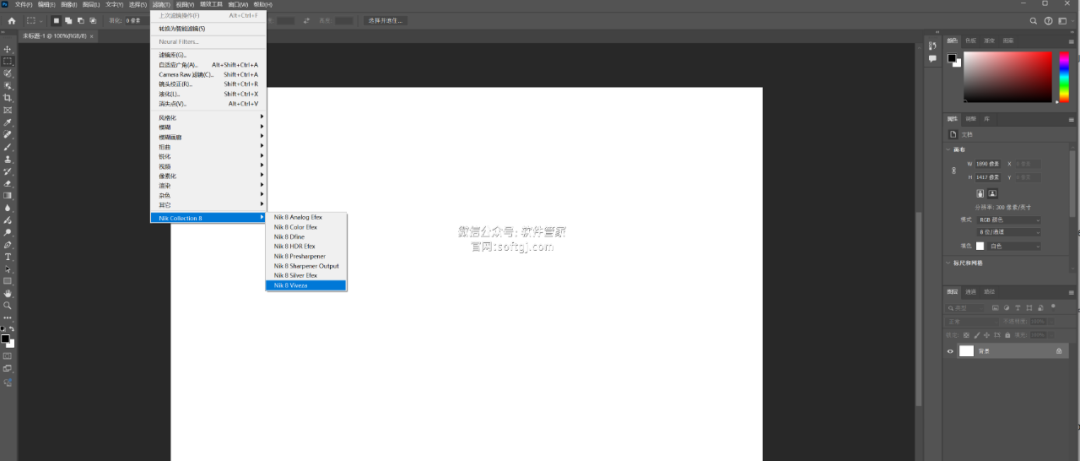Select Nik 8 Color Efex from submenu

pyautogui.click(x=306, y=227)
